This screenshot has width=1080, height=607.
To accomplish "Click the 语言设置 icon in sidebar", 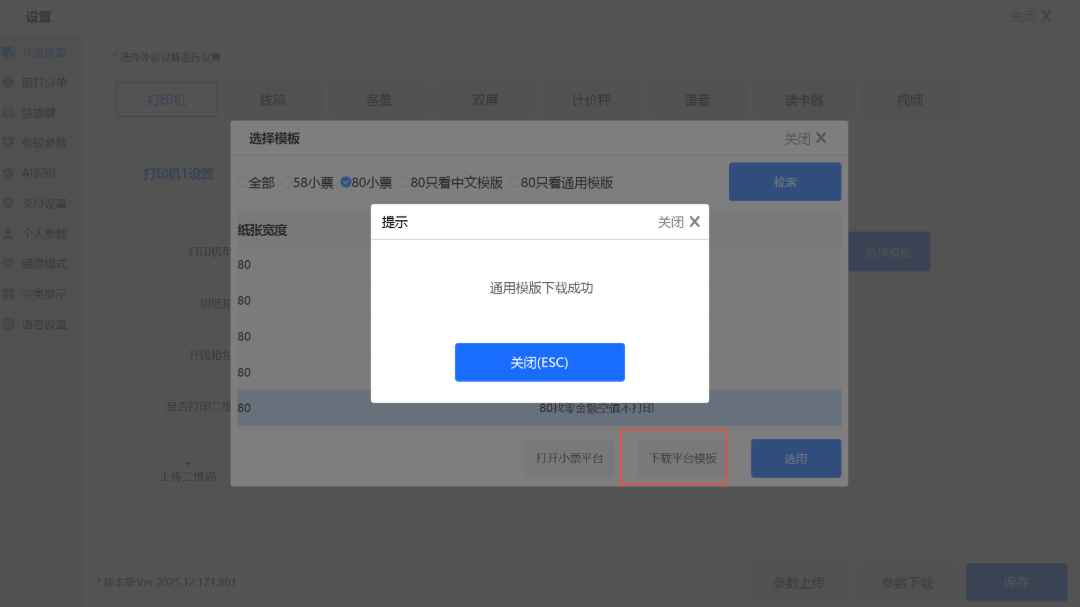I will point(8,324).
